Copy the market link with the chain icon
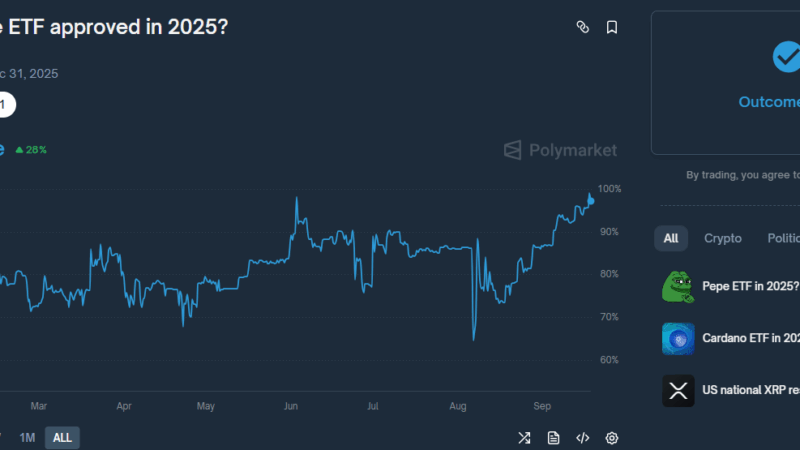 pos(583,27)
